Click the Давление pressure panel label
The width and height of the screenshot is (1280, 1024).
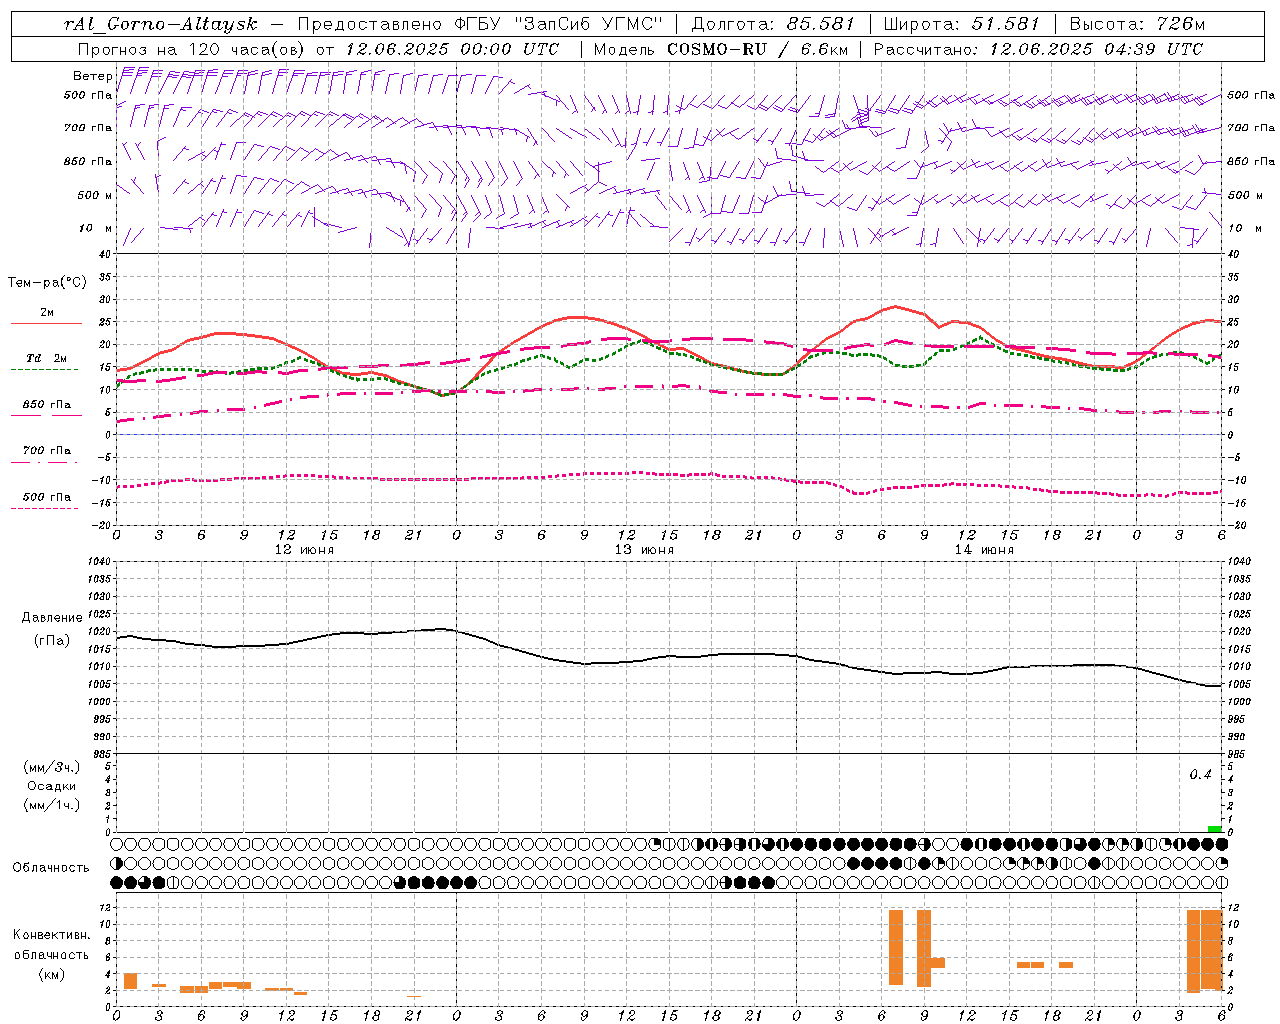(52, 618)
